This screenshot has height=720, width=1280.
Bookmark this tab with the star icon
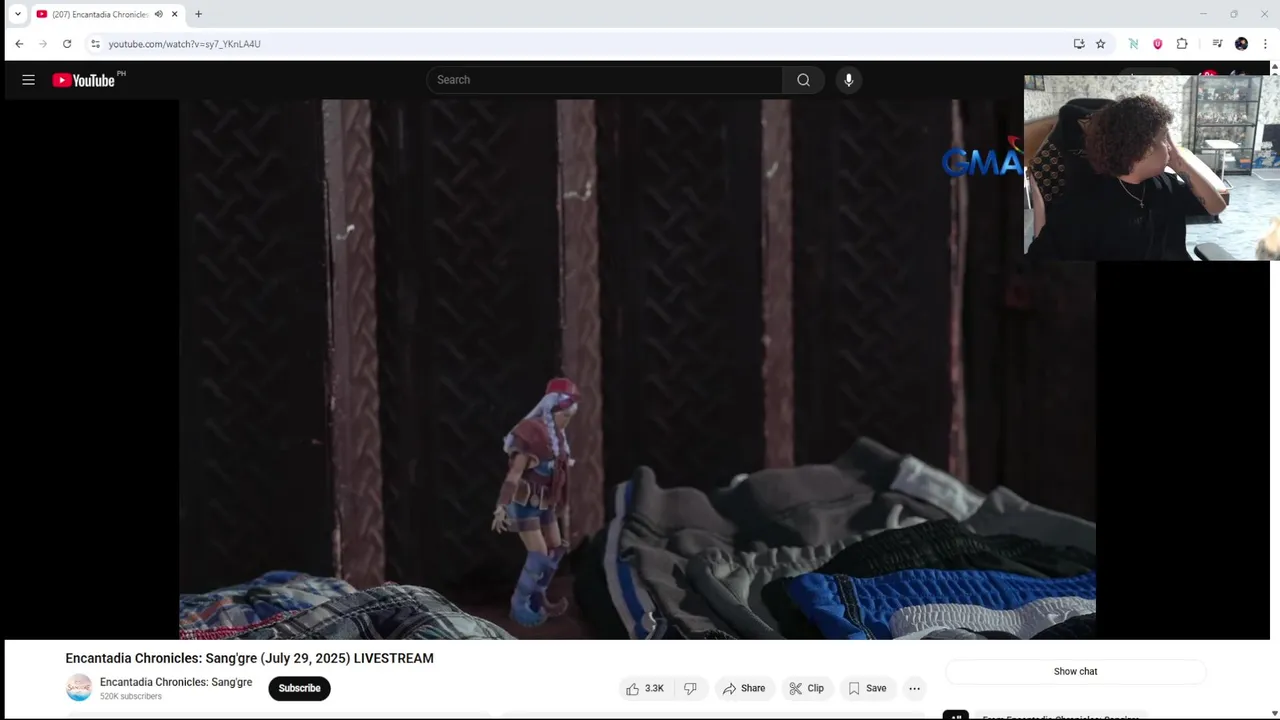[x=1101, y=44]
